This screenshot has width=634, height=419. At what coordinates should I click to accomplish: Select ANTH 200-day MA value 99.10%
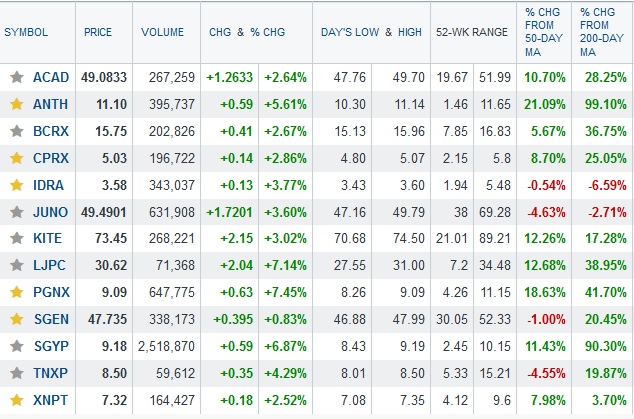click(x=606, y=104)
